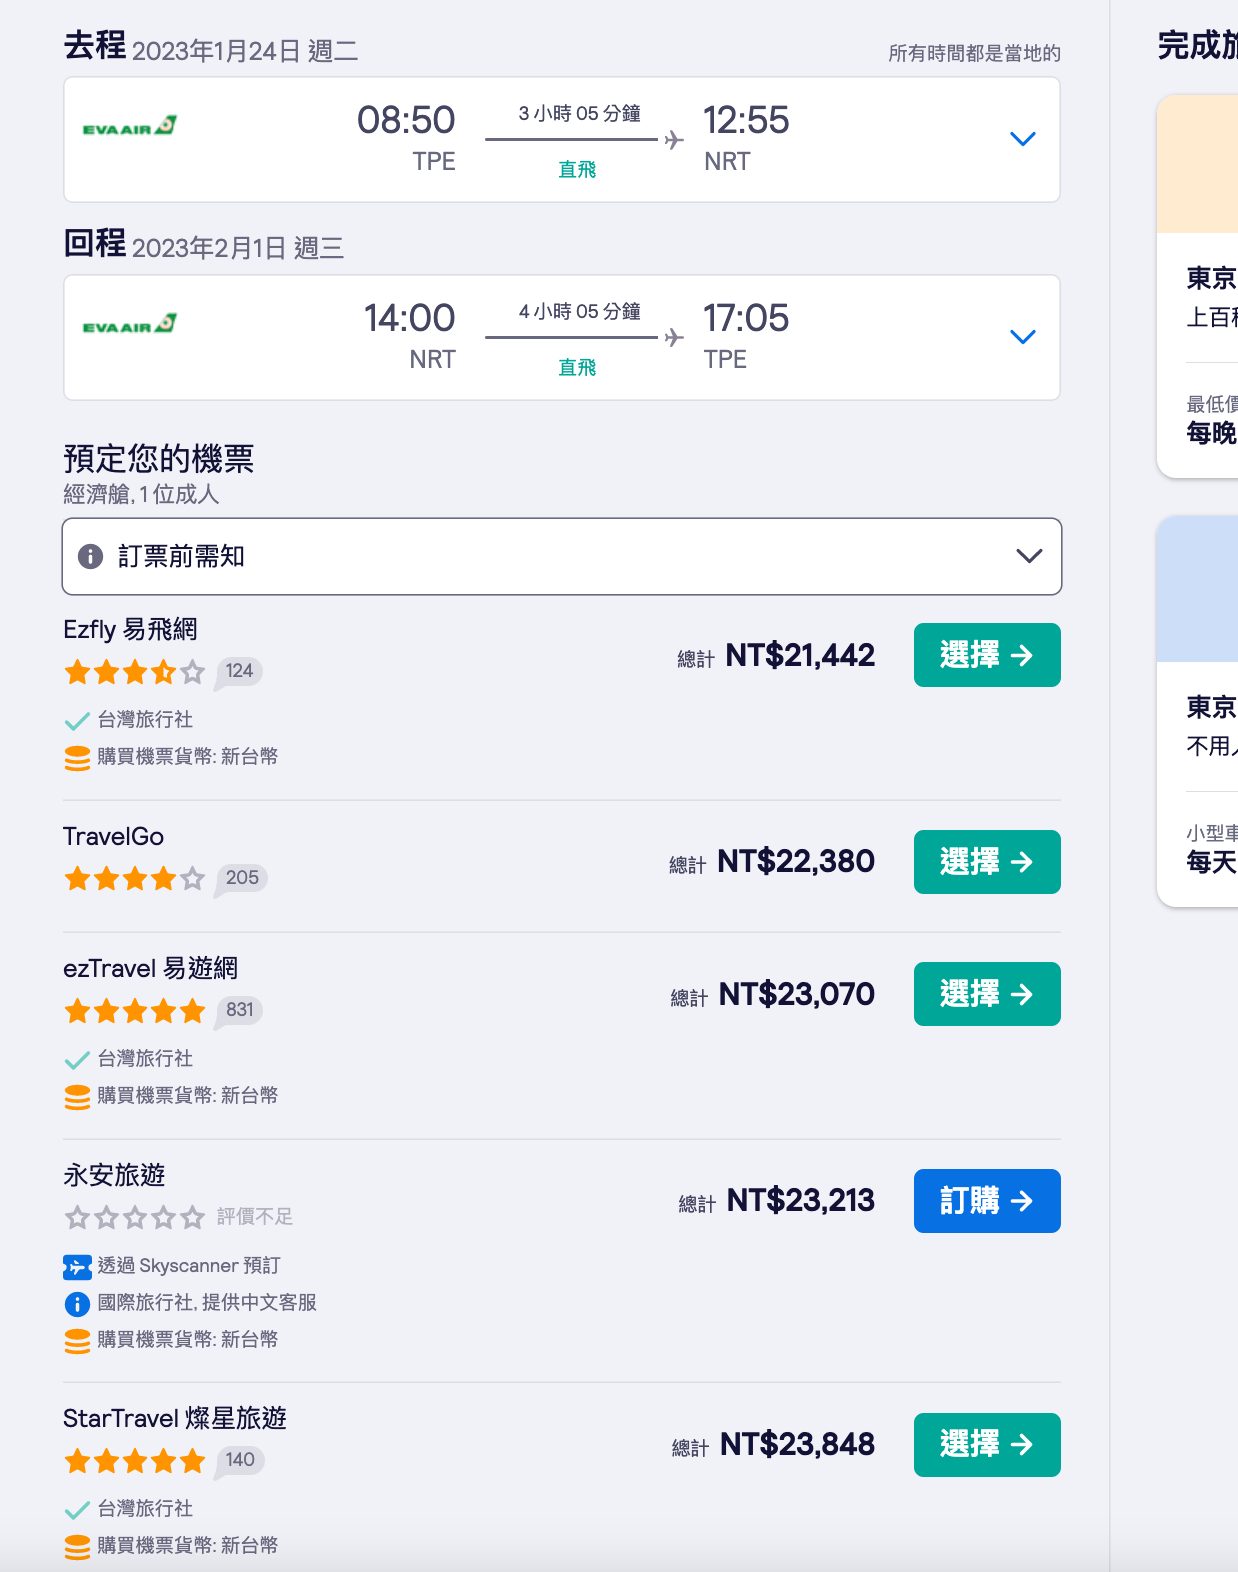Click the 14:00 return departure time
Screen dimensions: 1238x1572
coord(409,318)
